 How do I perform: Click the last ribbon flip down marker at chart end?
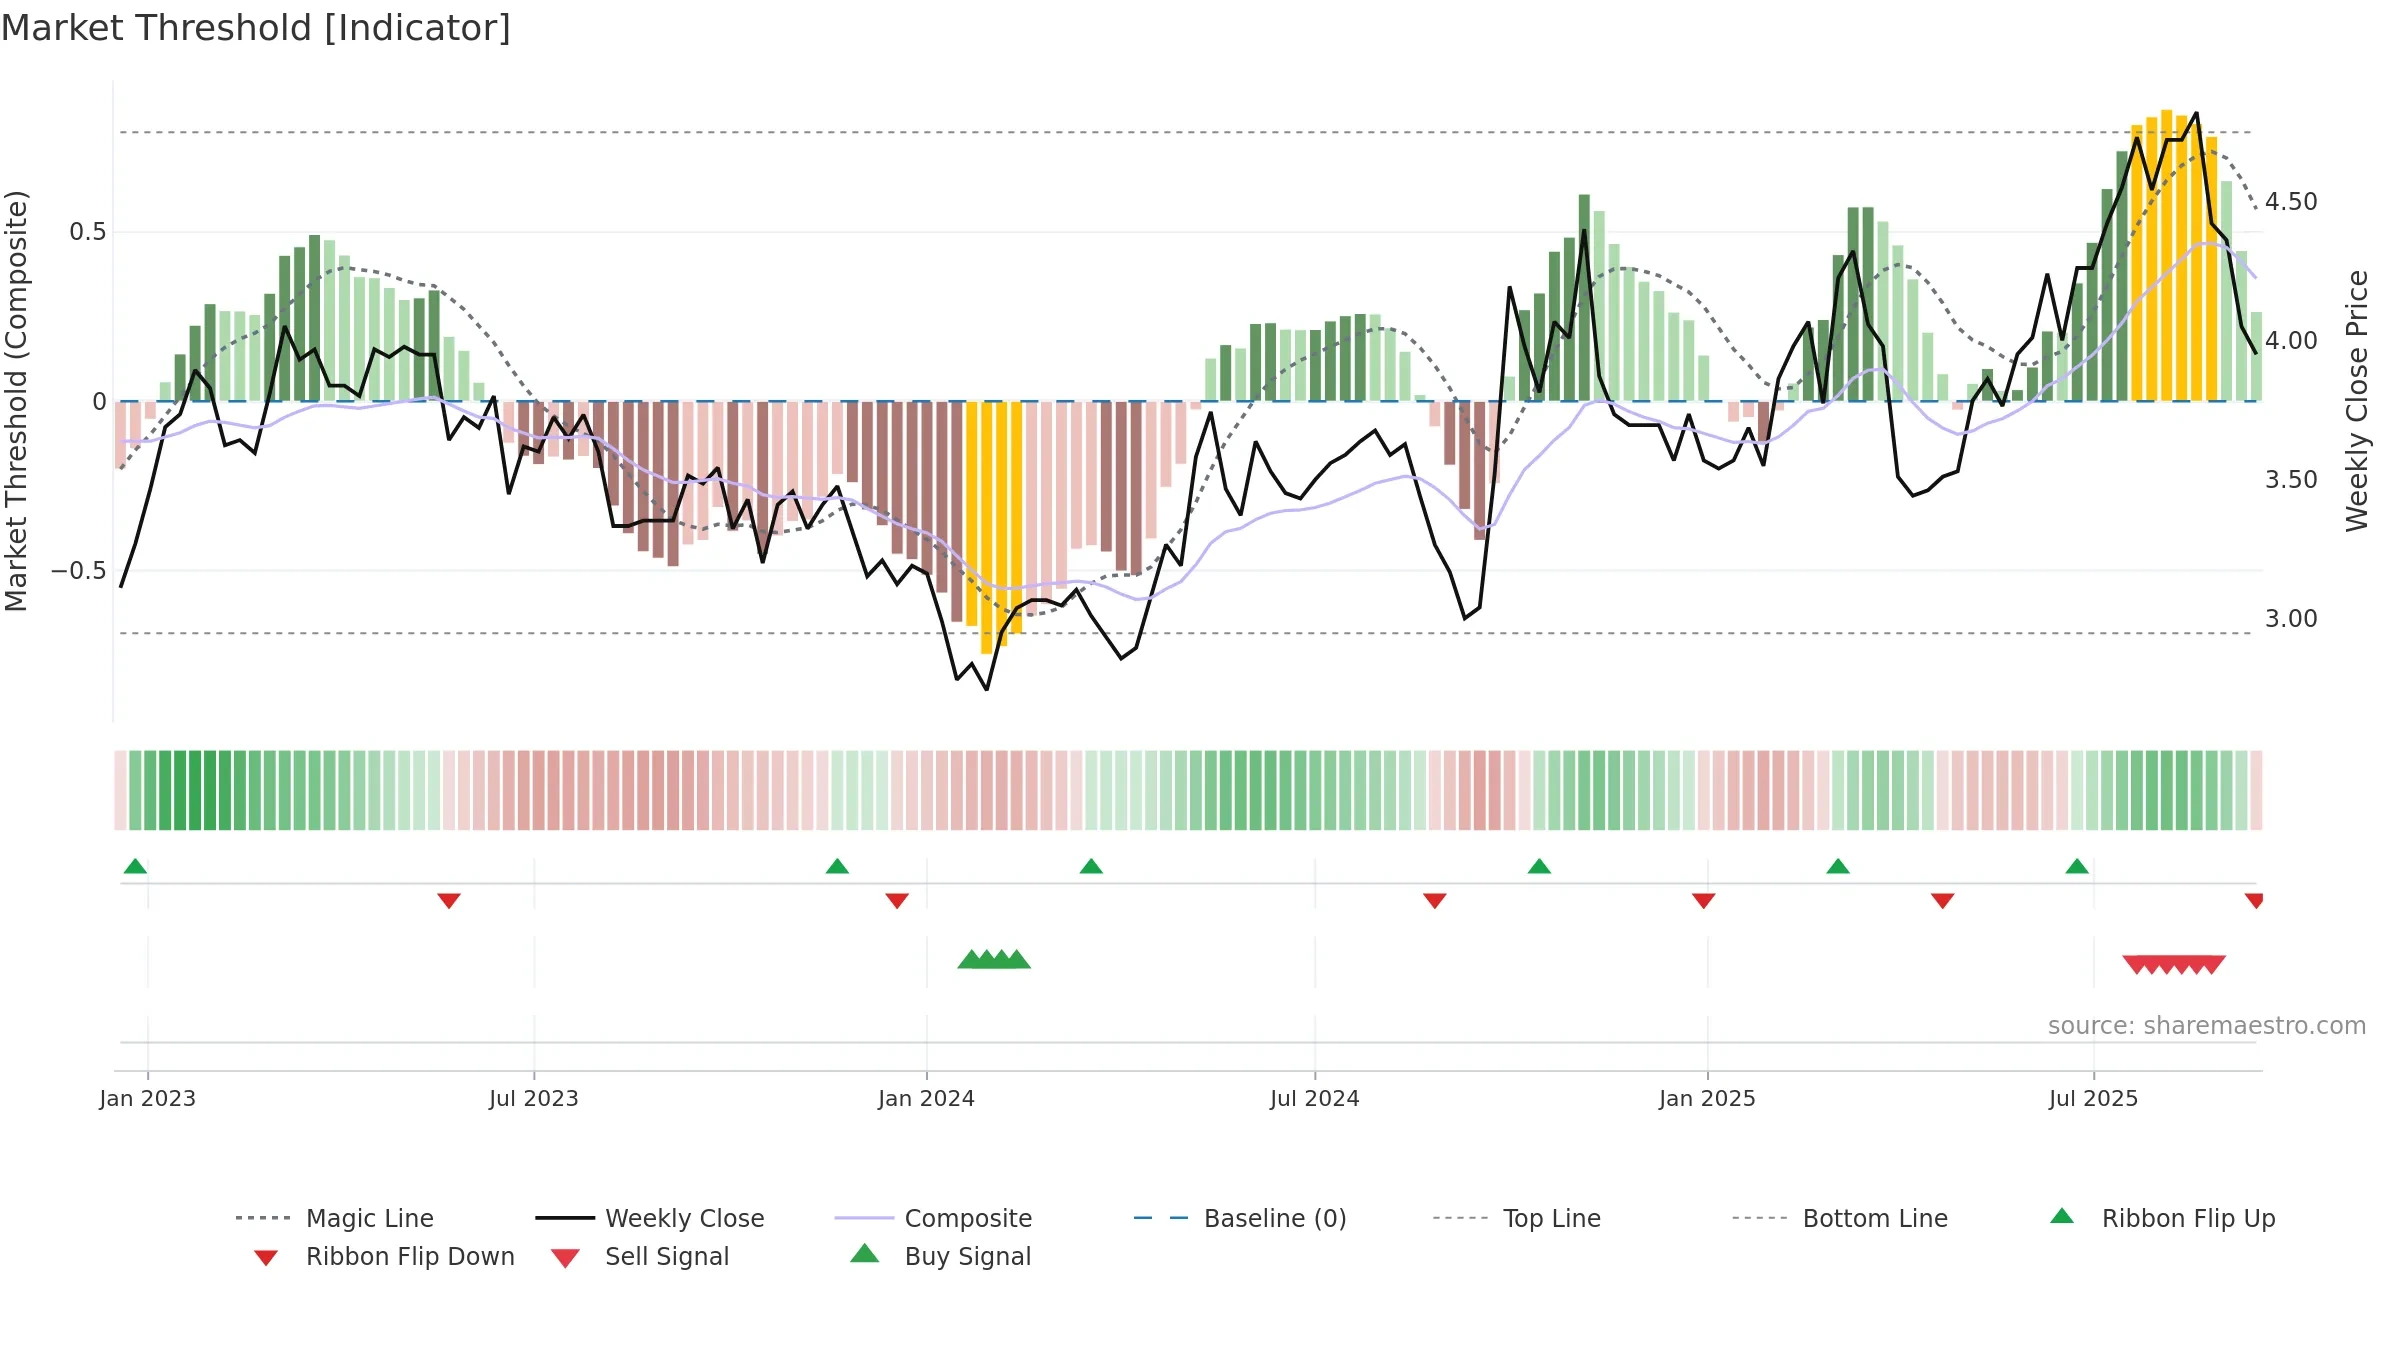click(2254, 901)
